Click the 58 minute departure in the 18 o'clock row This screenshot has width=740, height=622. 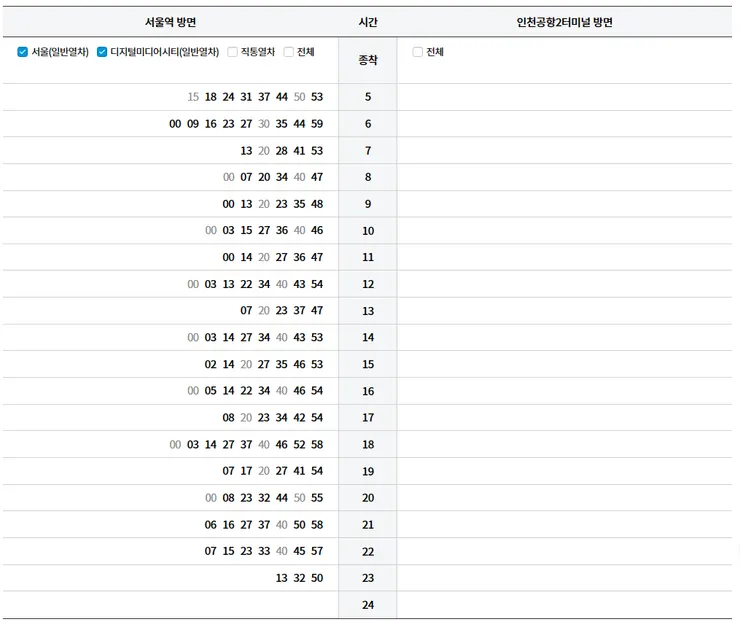click(x=317, y=445)
